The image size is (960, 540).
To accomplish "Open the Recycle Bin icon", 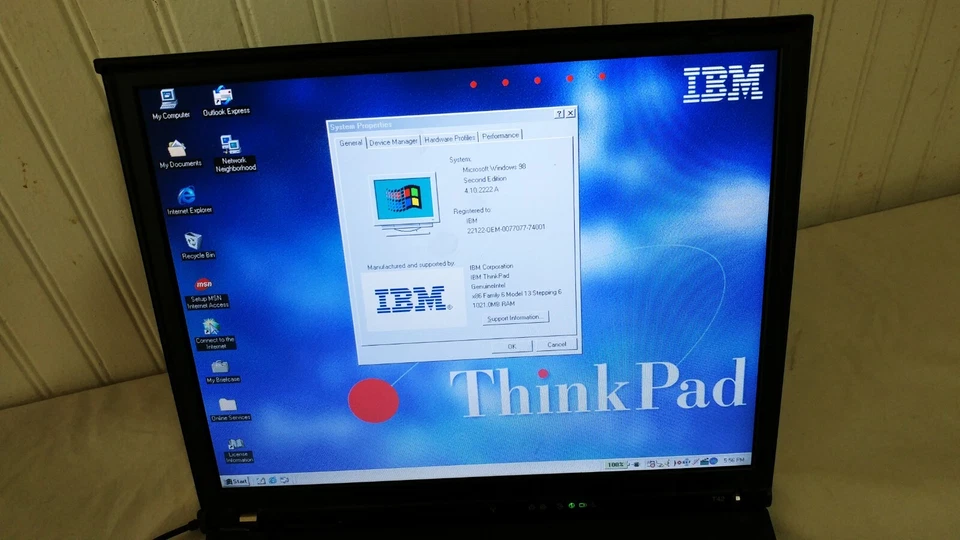I will tap(196, 246).
